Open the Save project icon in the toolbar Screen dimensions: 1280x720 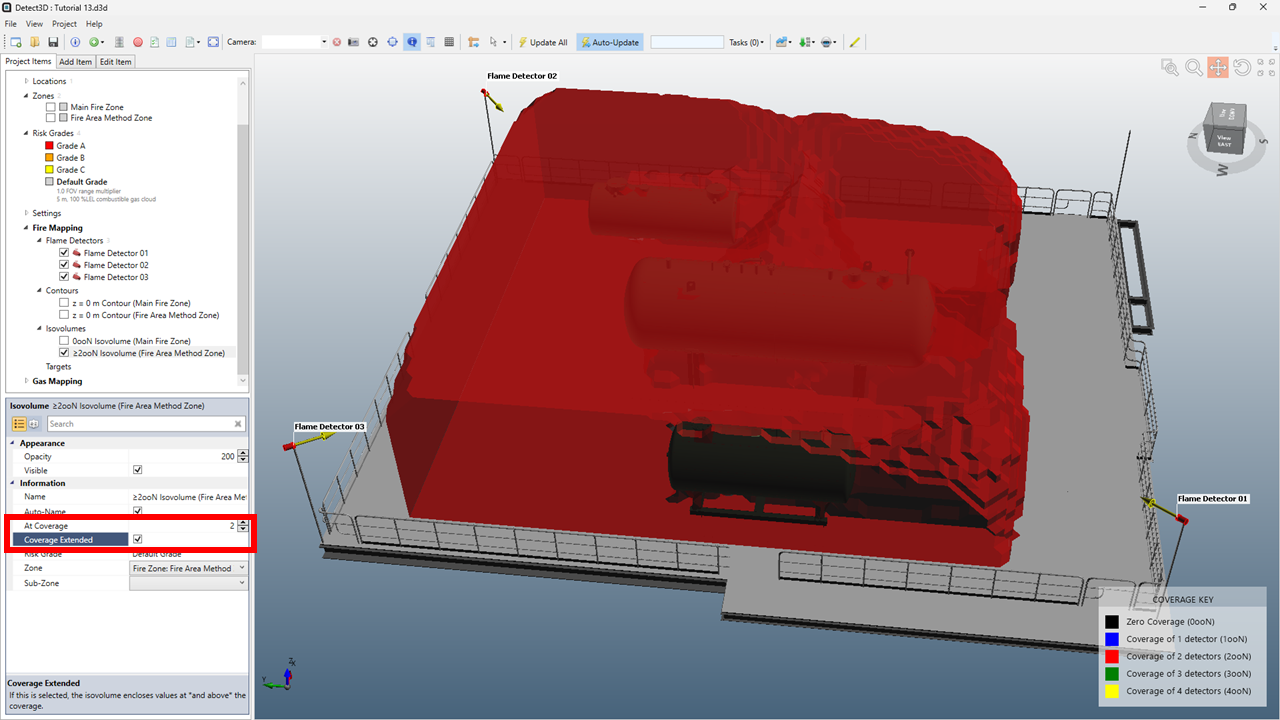(53, 42)
